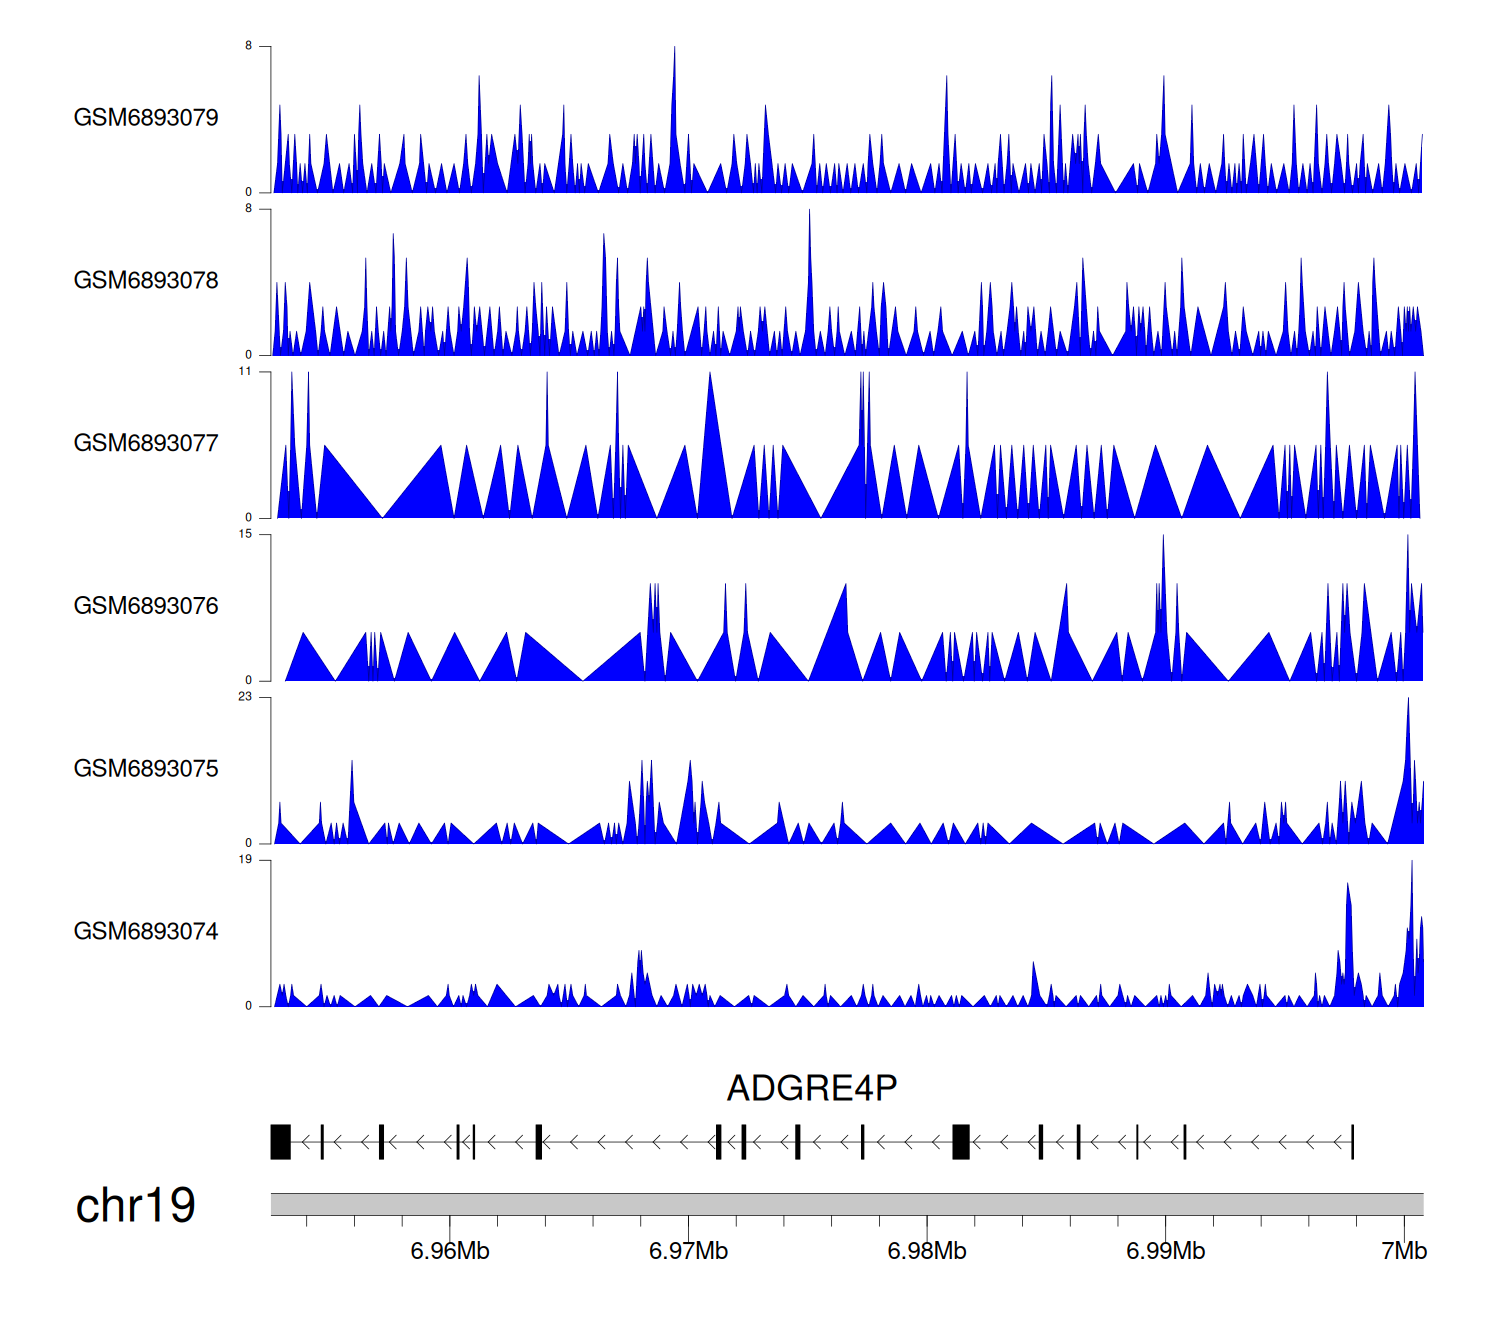Click the 6.96Mb axis position label
The height and width of the screenshot is (1320, 1500).
click(x=450, y=1251)
